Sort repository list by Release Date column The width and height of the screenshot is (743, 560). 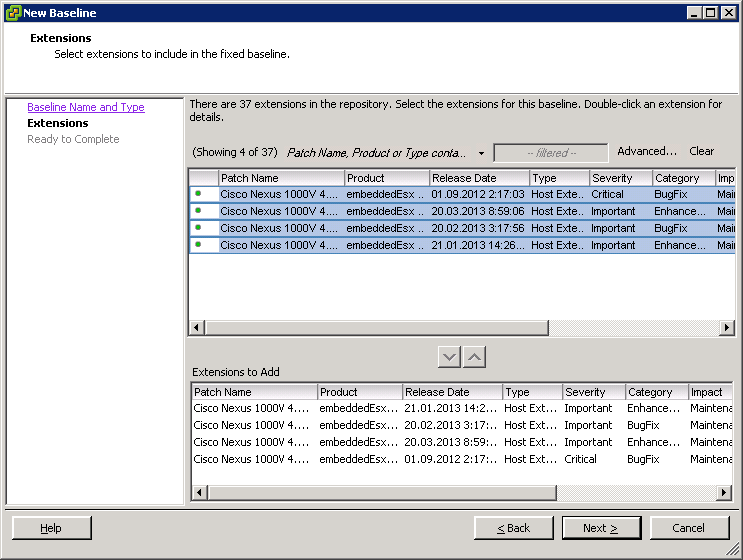click(480, 178)
